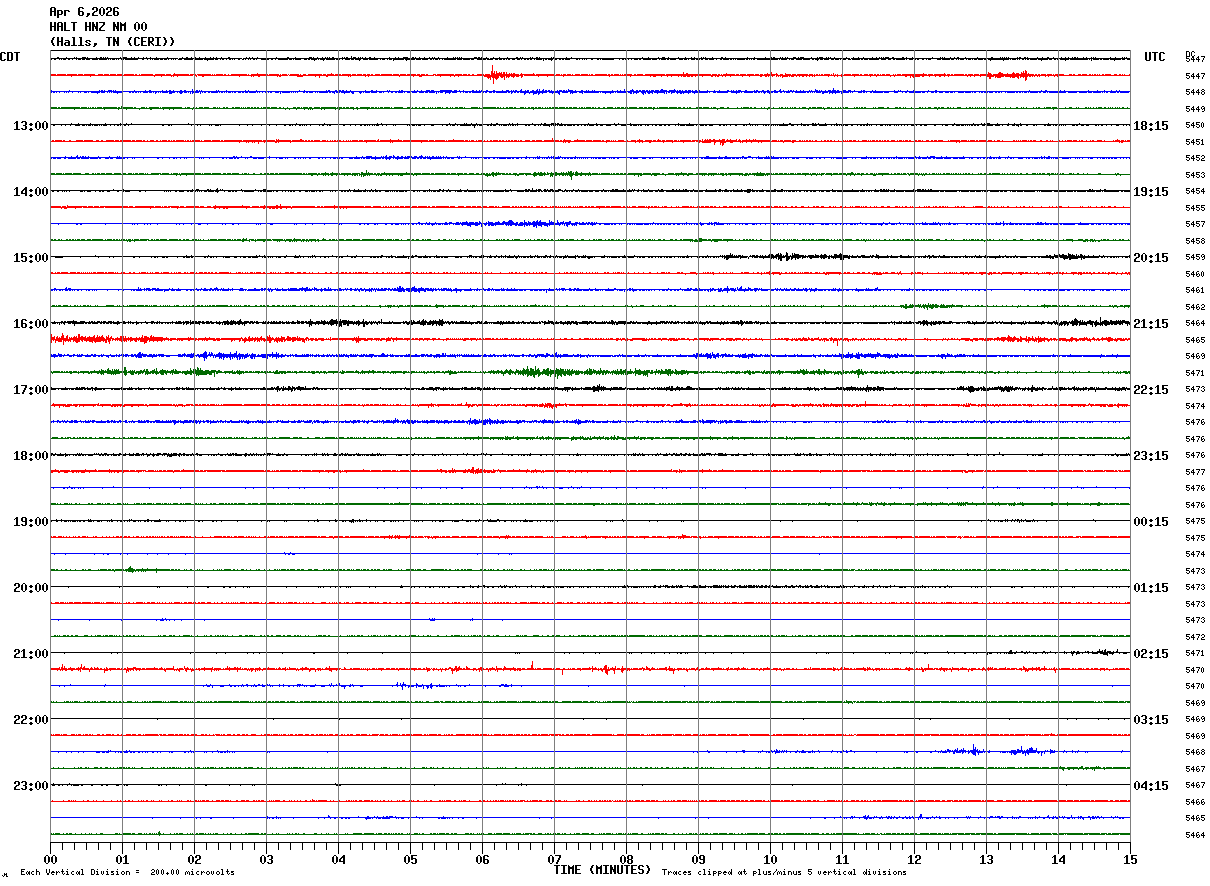Click the 02:15 UTC time label

1151,654
